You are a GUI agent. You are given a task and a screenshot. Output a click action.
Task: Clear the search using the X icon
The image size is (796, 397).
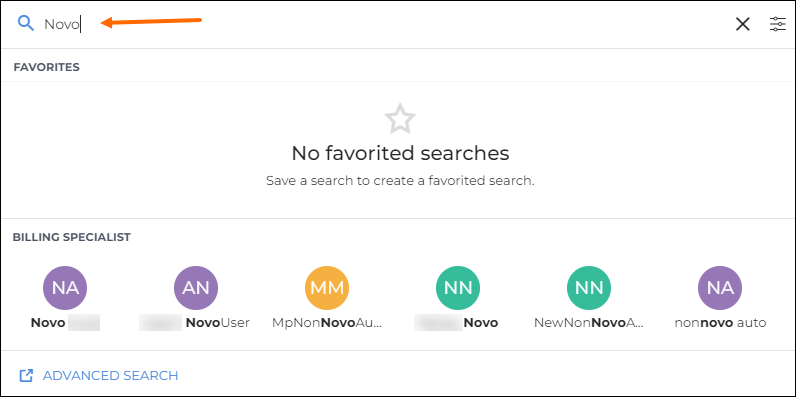coord(743,24)
